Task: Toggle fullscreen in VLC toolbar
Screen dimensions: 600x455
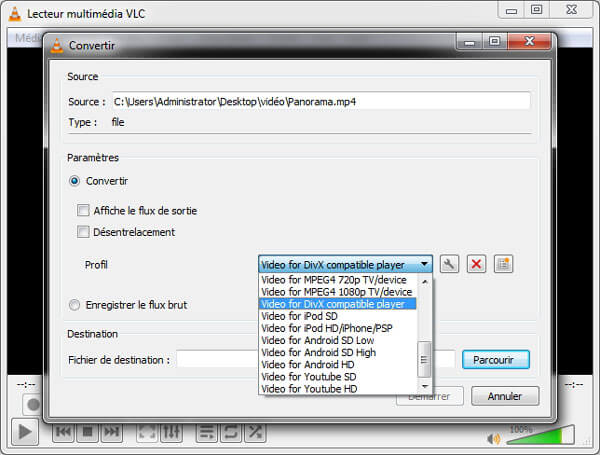Action: click(x=147, y=432)
